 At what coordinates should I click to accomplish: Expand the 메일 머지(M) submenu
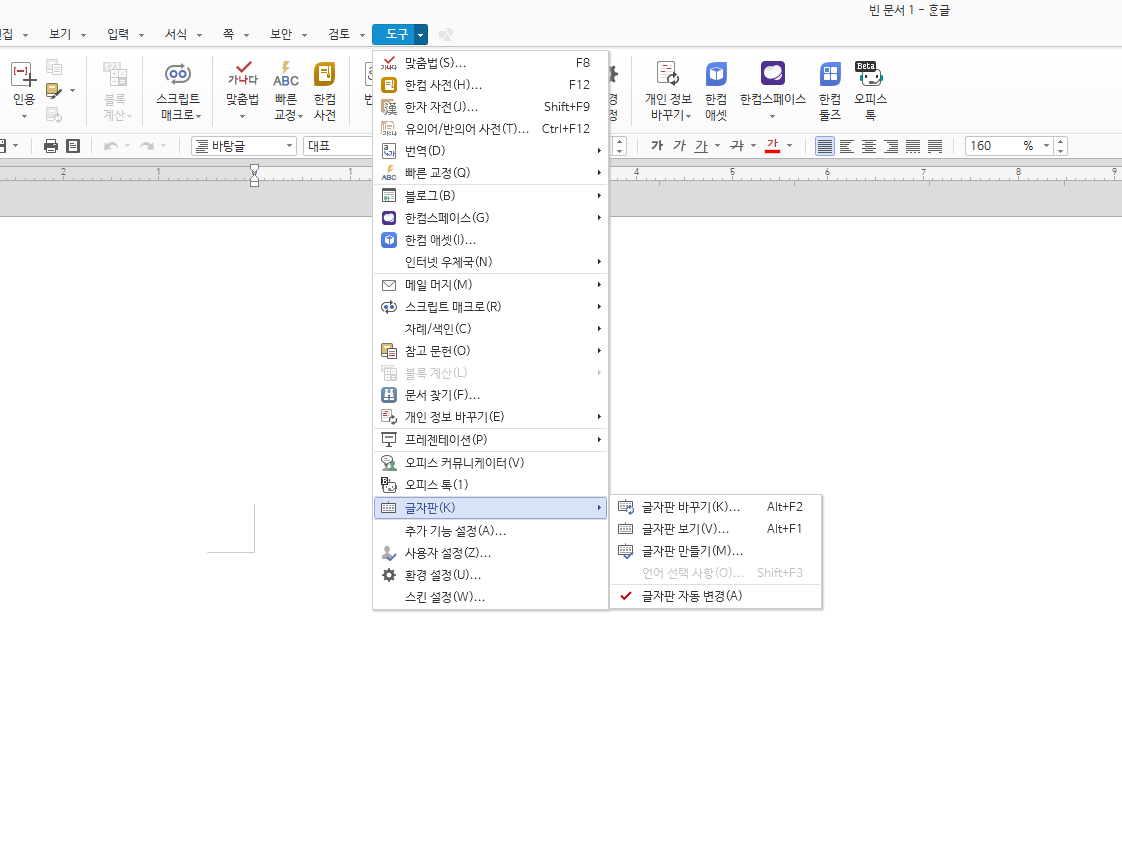pyautogui.click(x=490, y=285)
